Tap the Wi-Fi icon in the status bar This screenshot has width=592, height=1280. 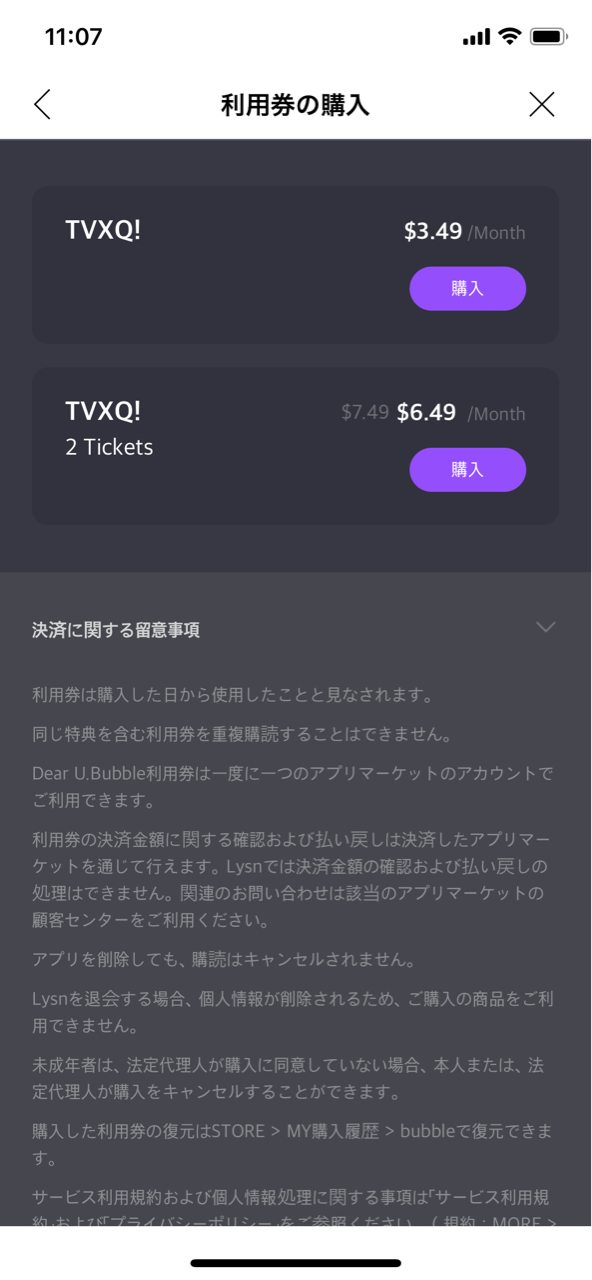coord(512,36)
